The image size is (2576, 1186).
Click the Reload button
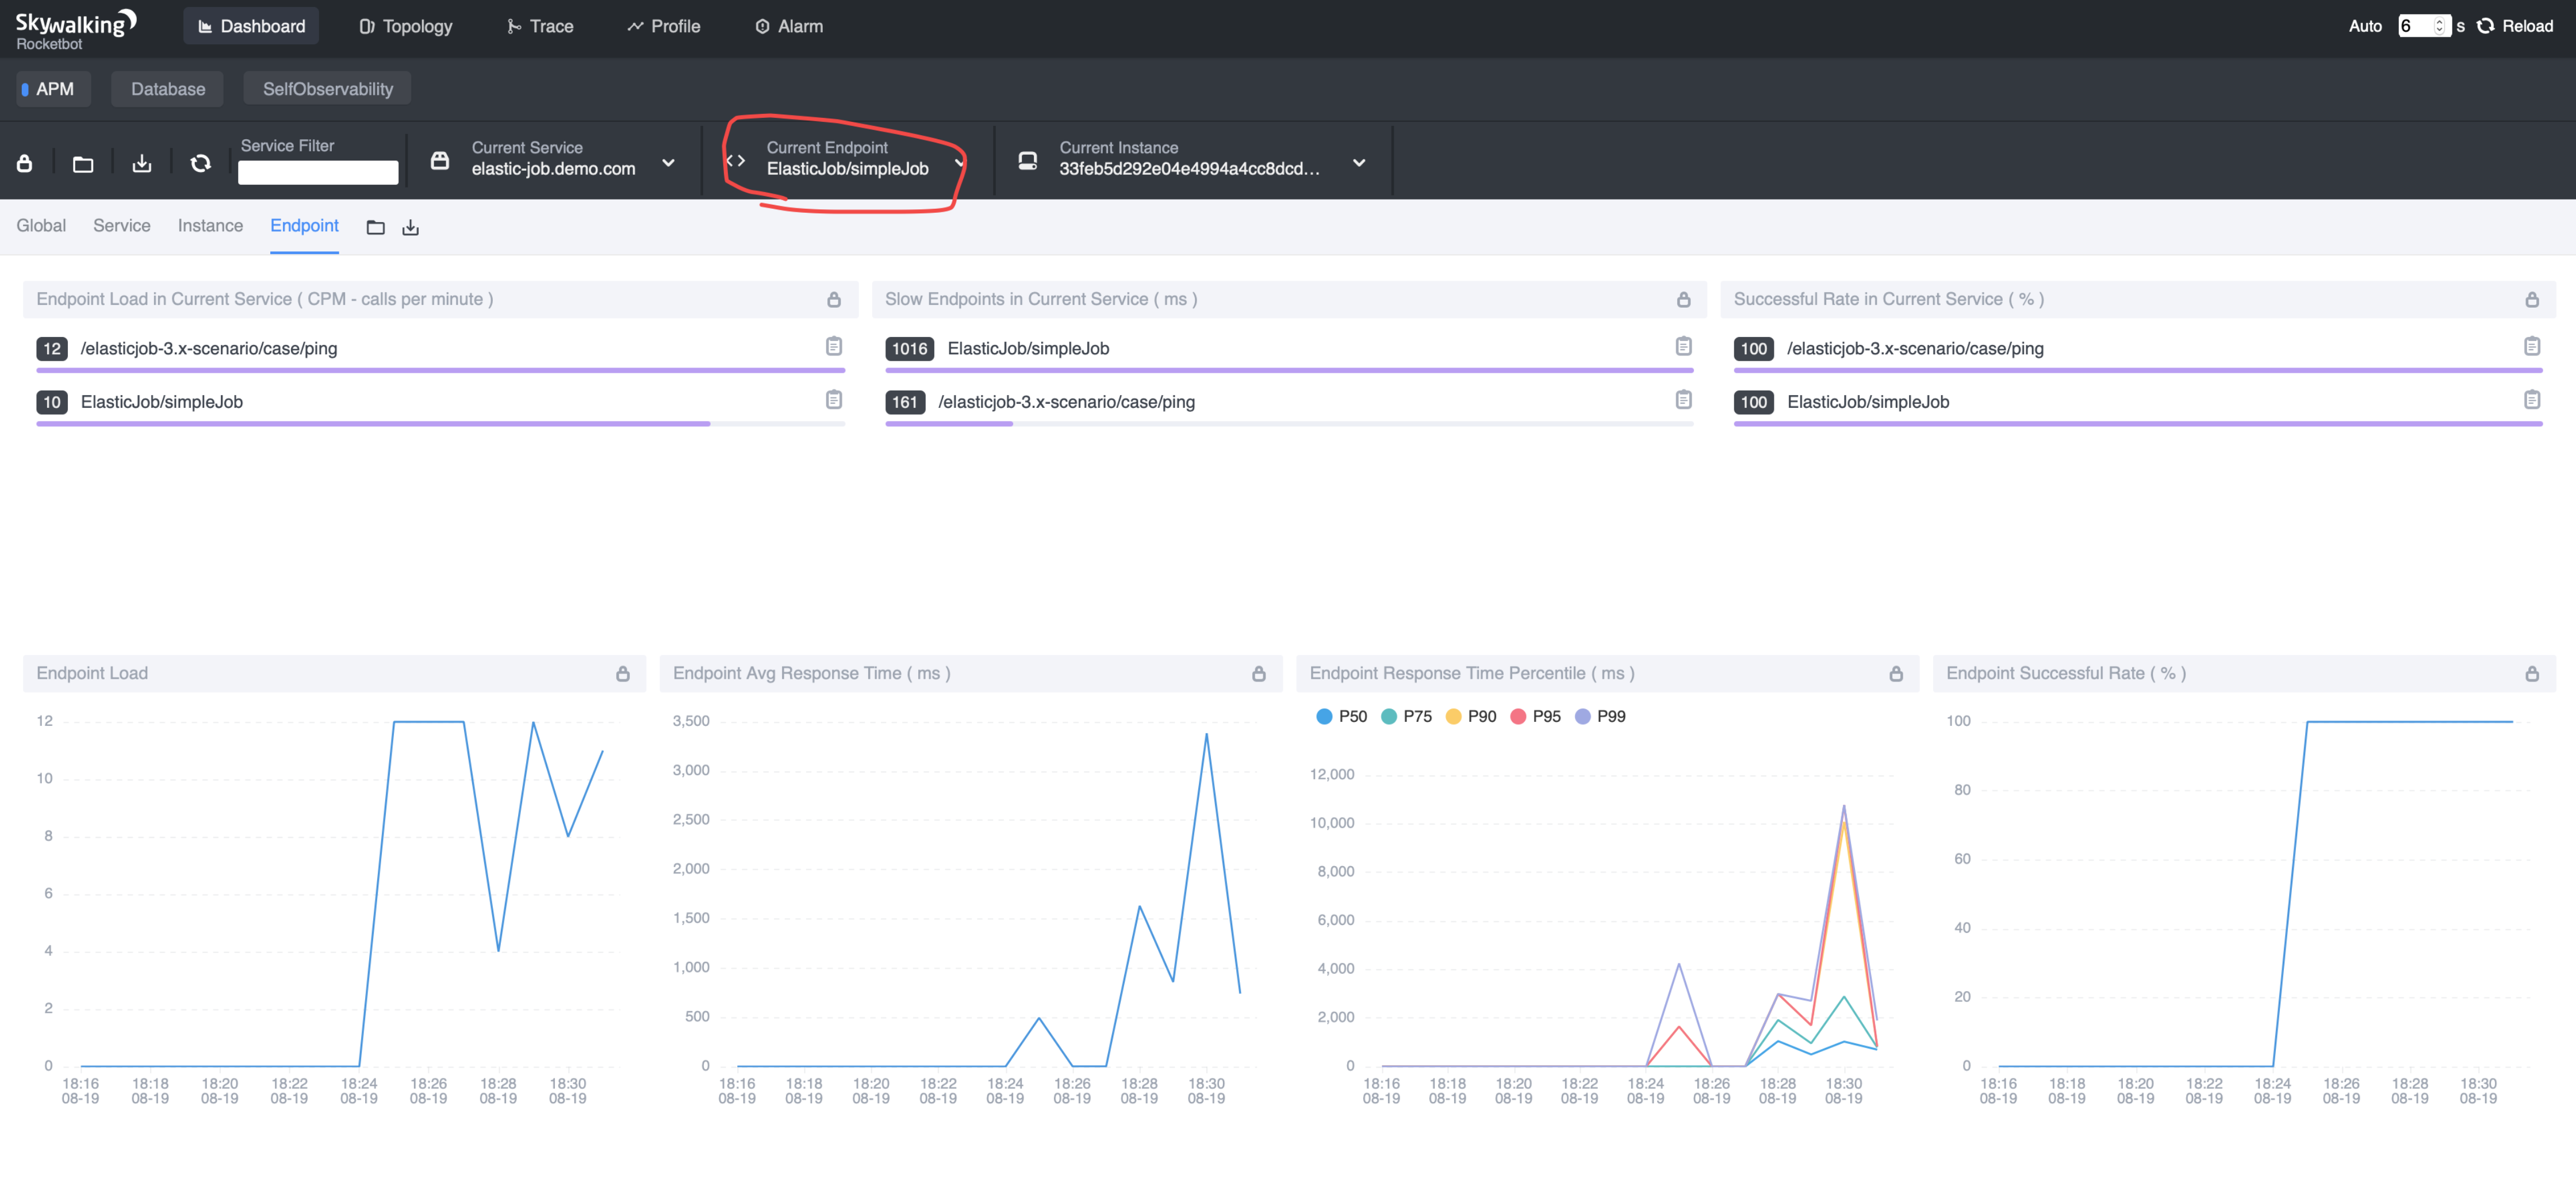pos(2514,26)
